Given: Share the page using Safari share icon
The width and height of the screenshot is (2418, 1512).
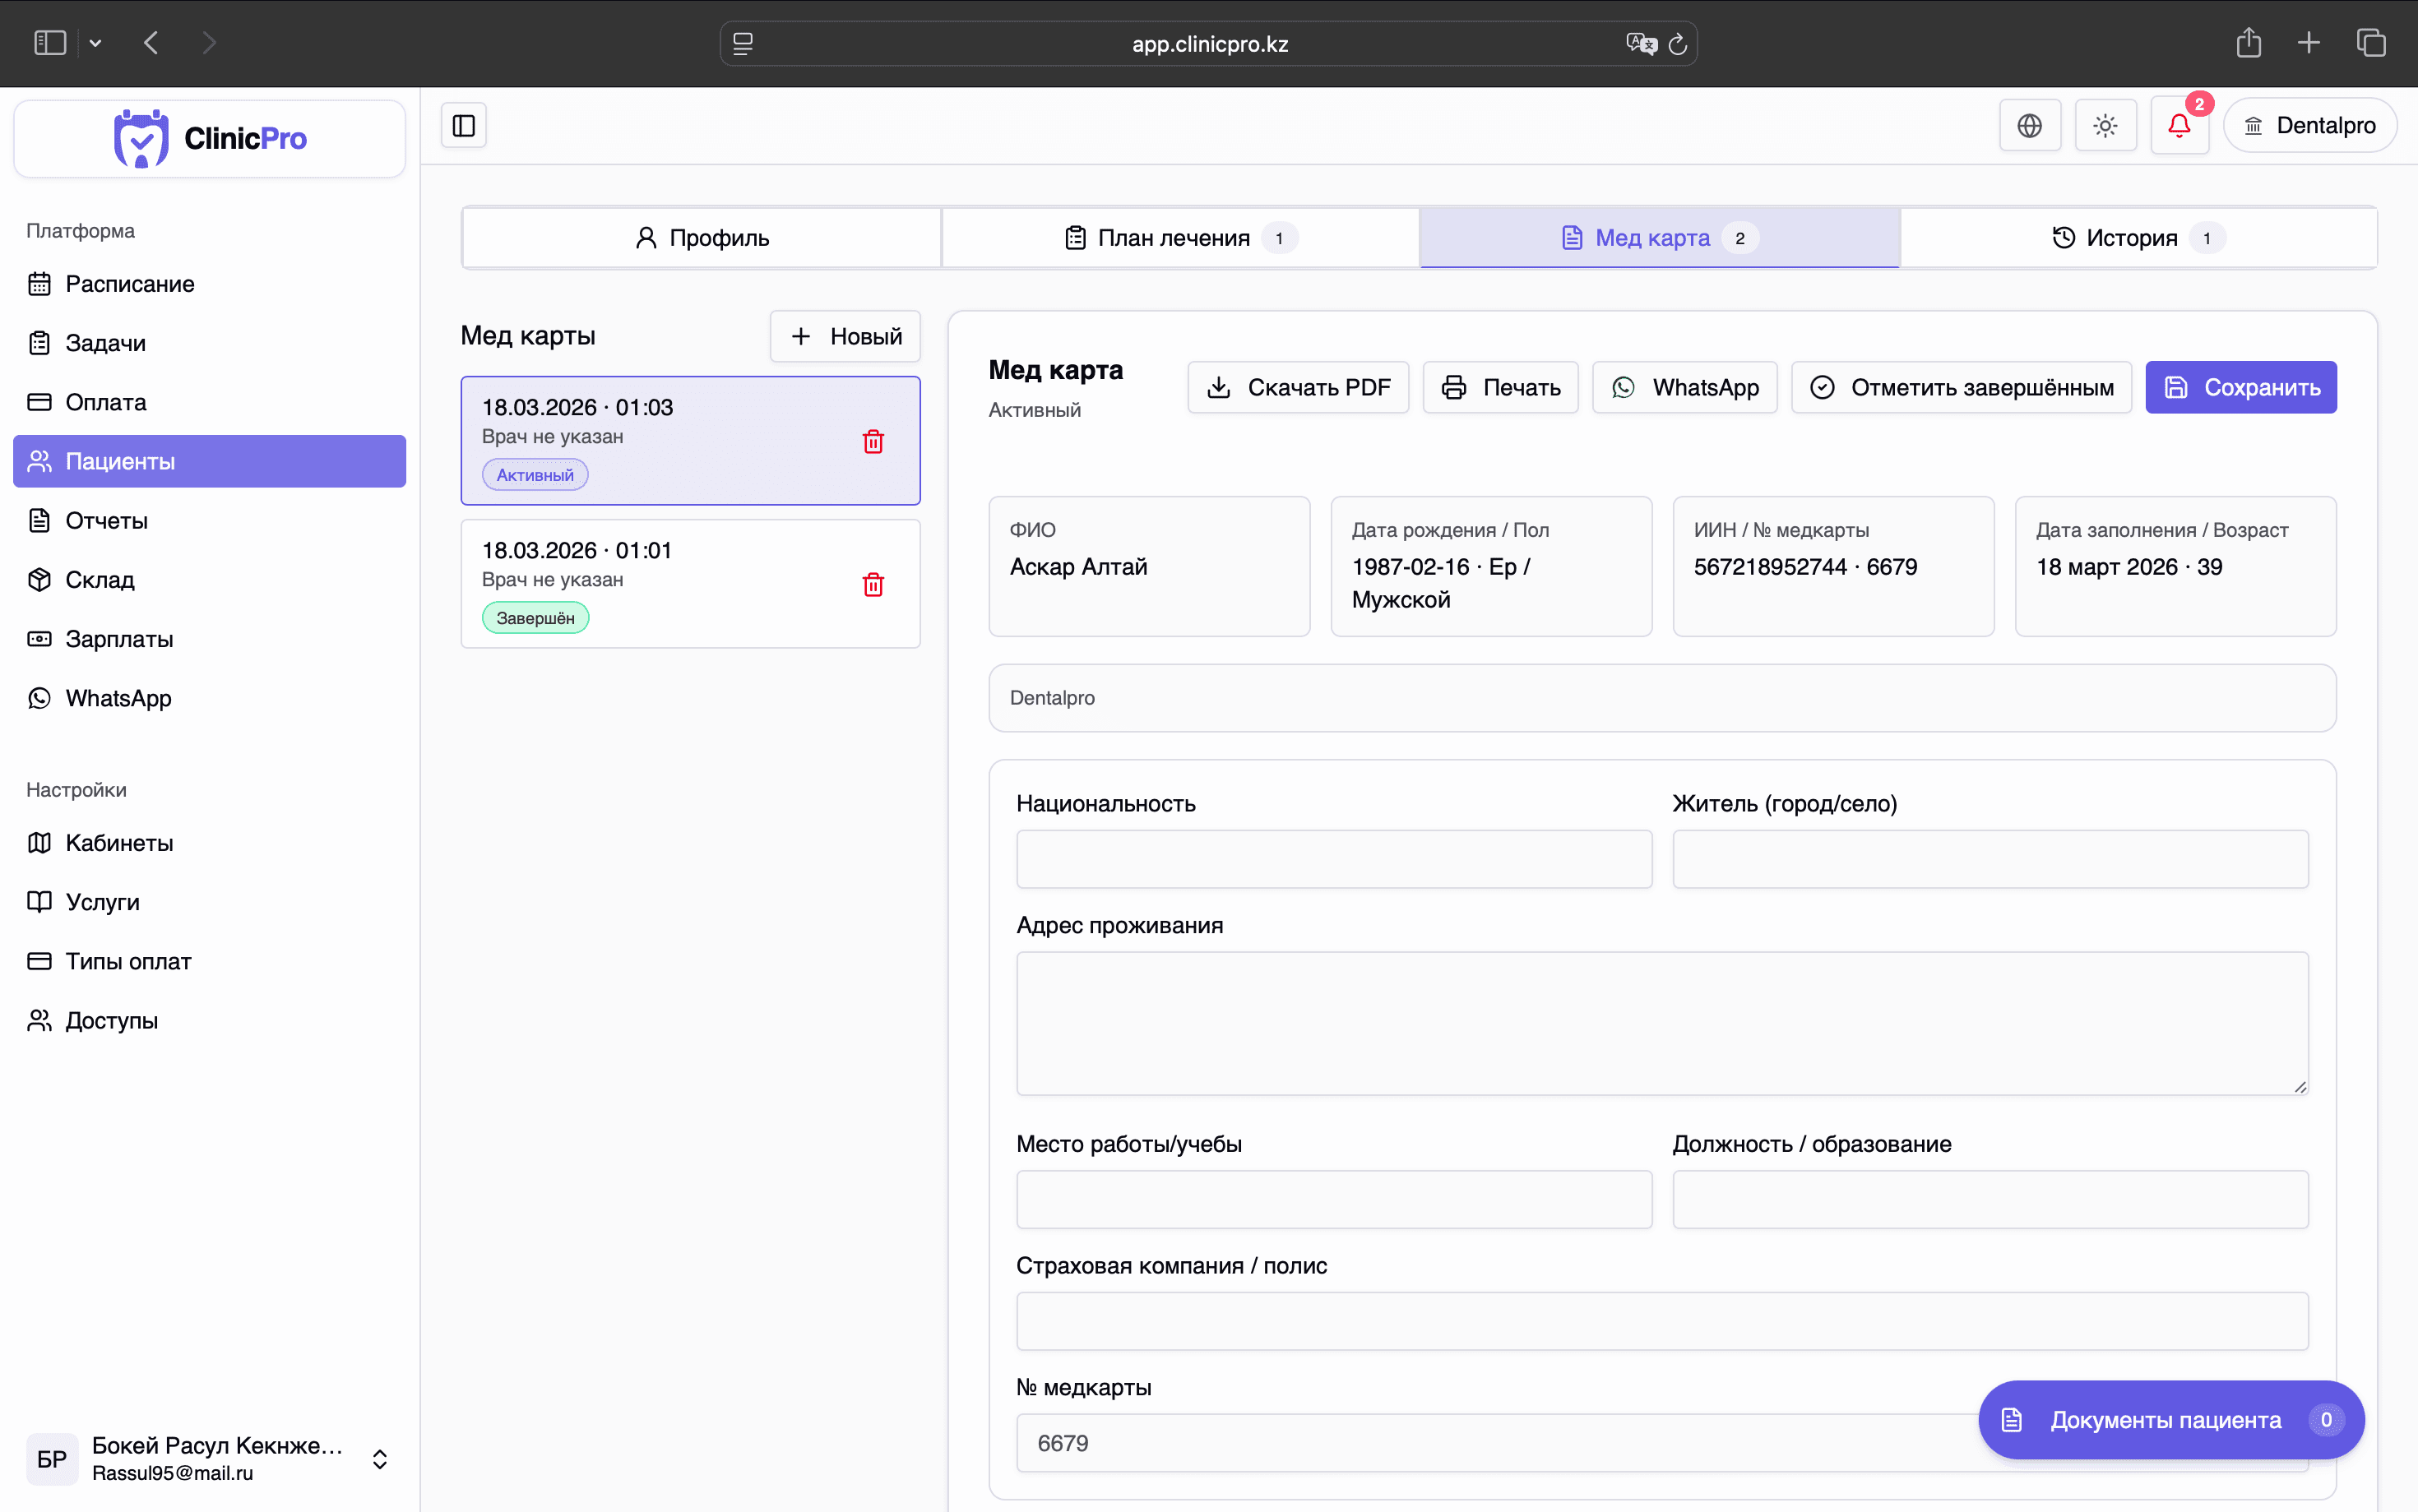Looking at the screenshot, I should [2248, 42].
